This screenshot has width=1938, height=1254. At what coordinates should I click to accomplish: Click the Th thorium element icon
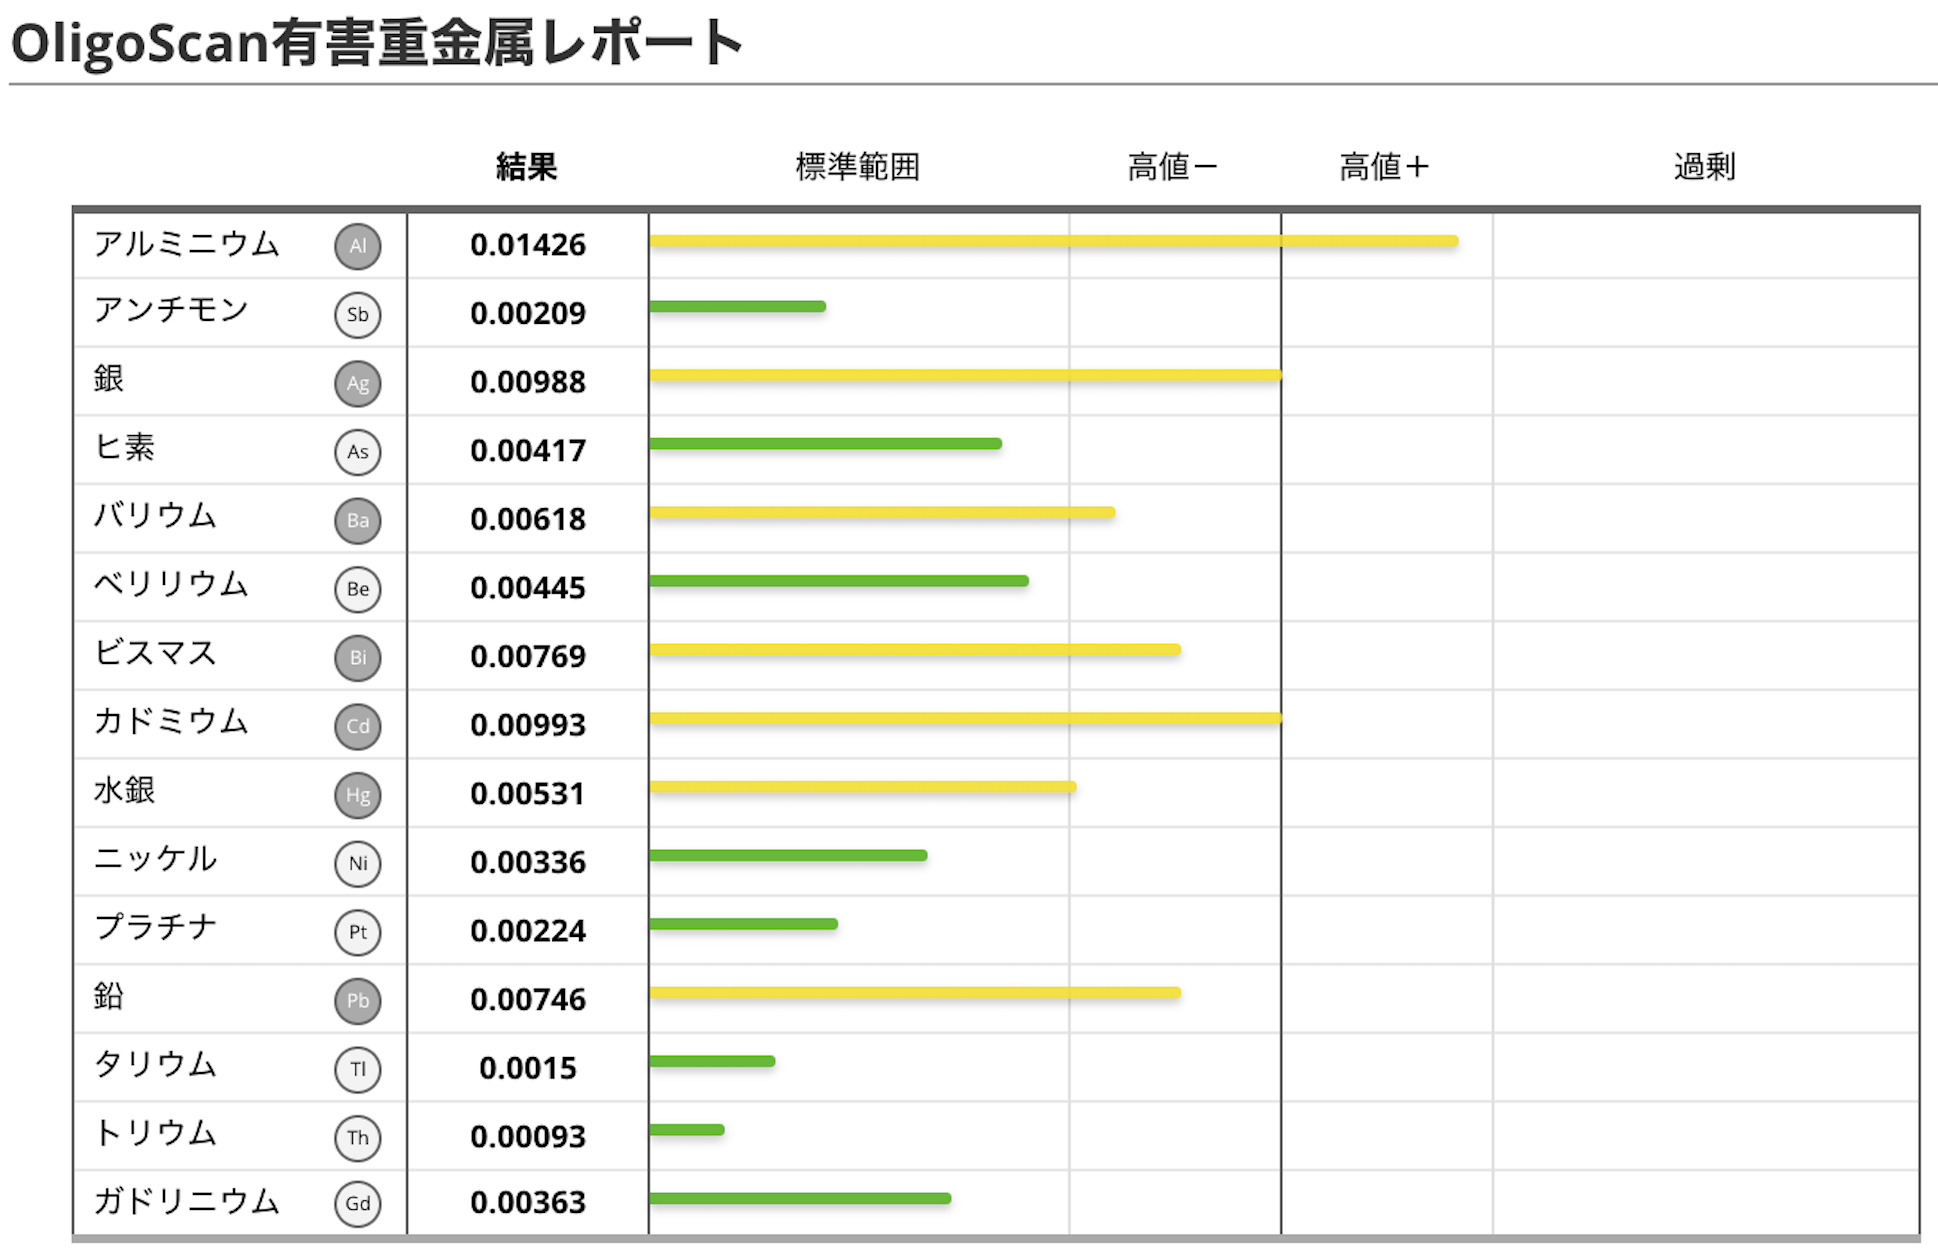tap(357, 1138)
